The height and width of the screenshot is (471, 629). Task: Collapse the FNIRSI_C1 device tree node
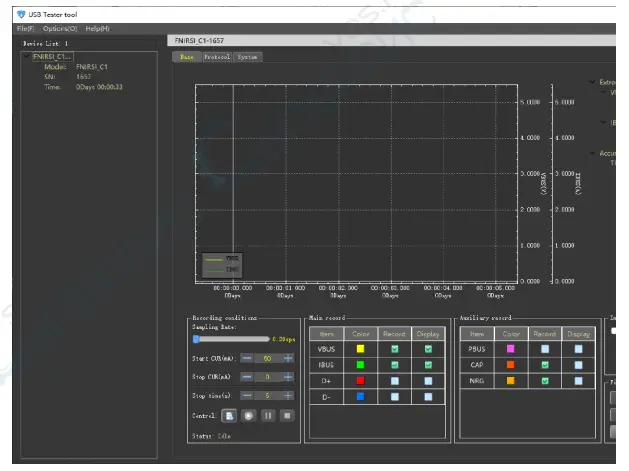pyautogui.click(x=26, y=57)
